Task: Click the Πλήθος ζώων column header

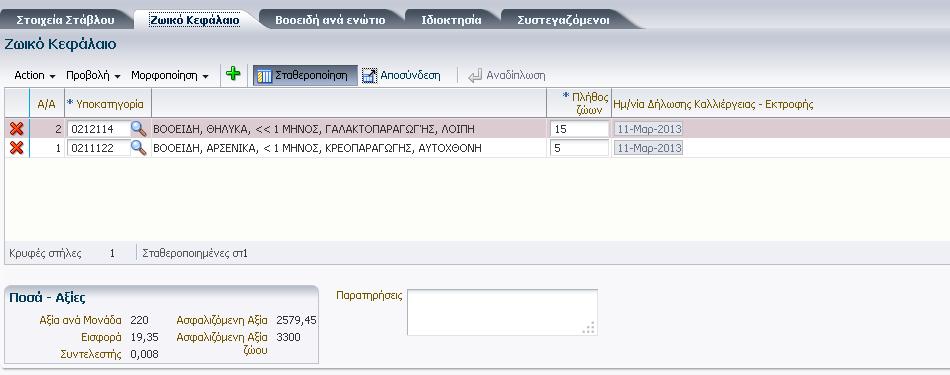Action: tap(579, 104)
